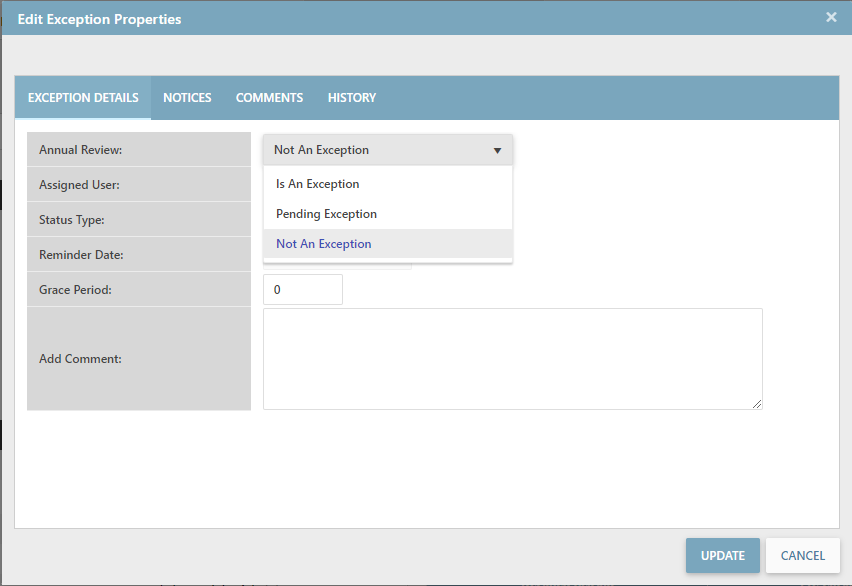Choose the 'Pending Exception' option
This screenshot has height=586, width=852.
pos(327,214)
